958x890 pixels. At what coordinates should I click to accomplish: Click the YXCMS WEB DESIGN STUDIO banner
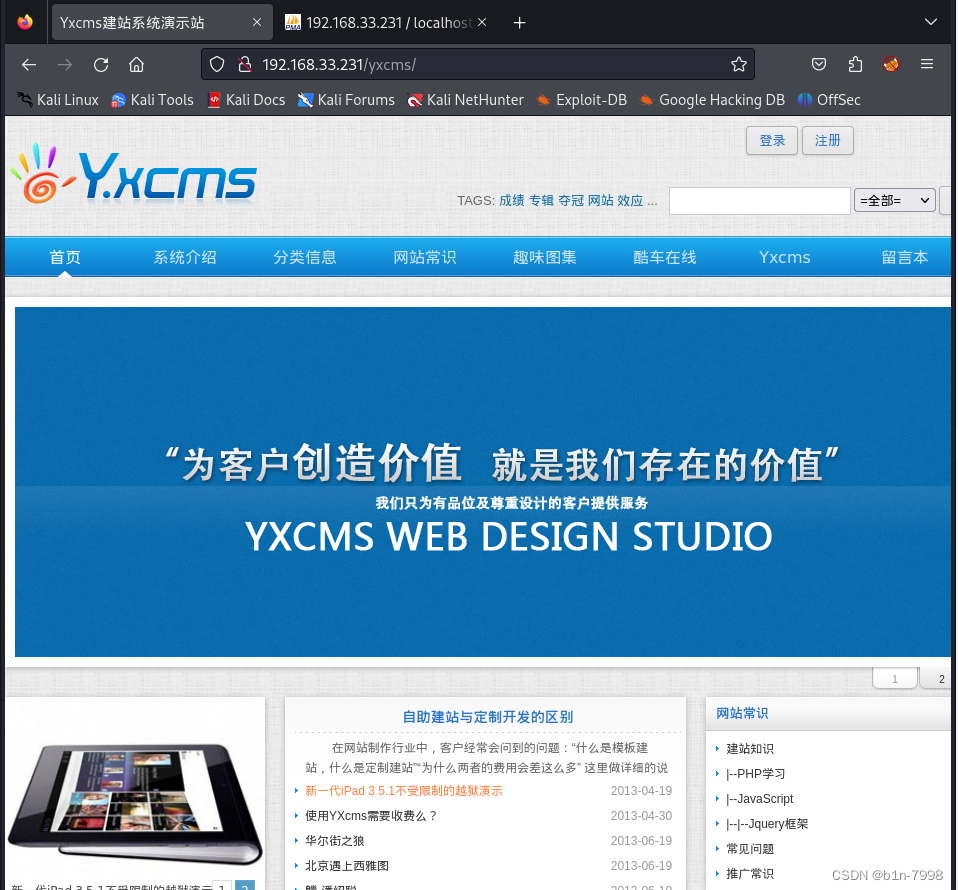[x=483, y=482]
